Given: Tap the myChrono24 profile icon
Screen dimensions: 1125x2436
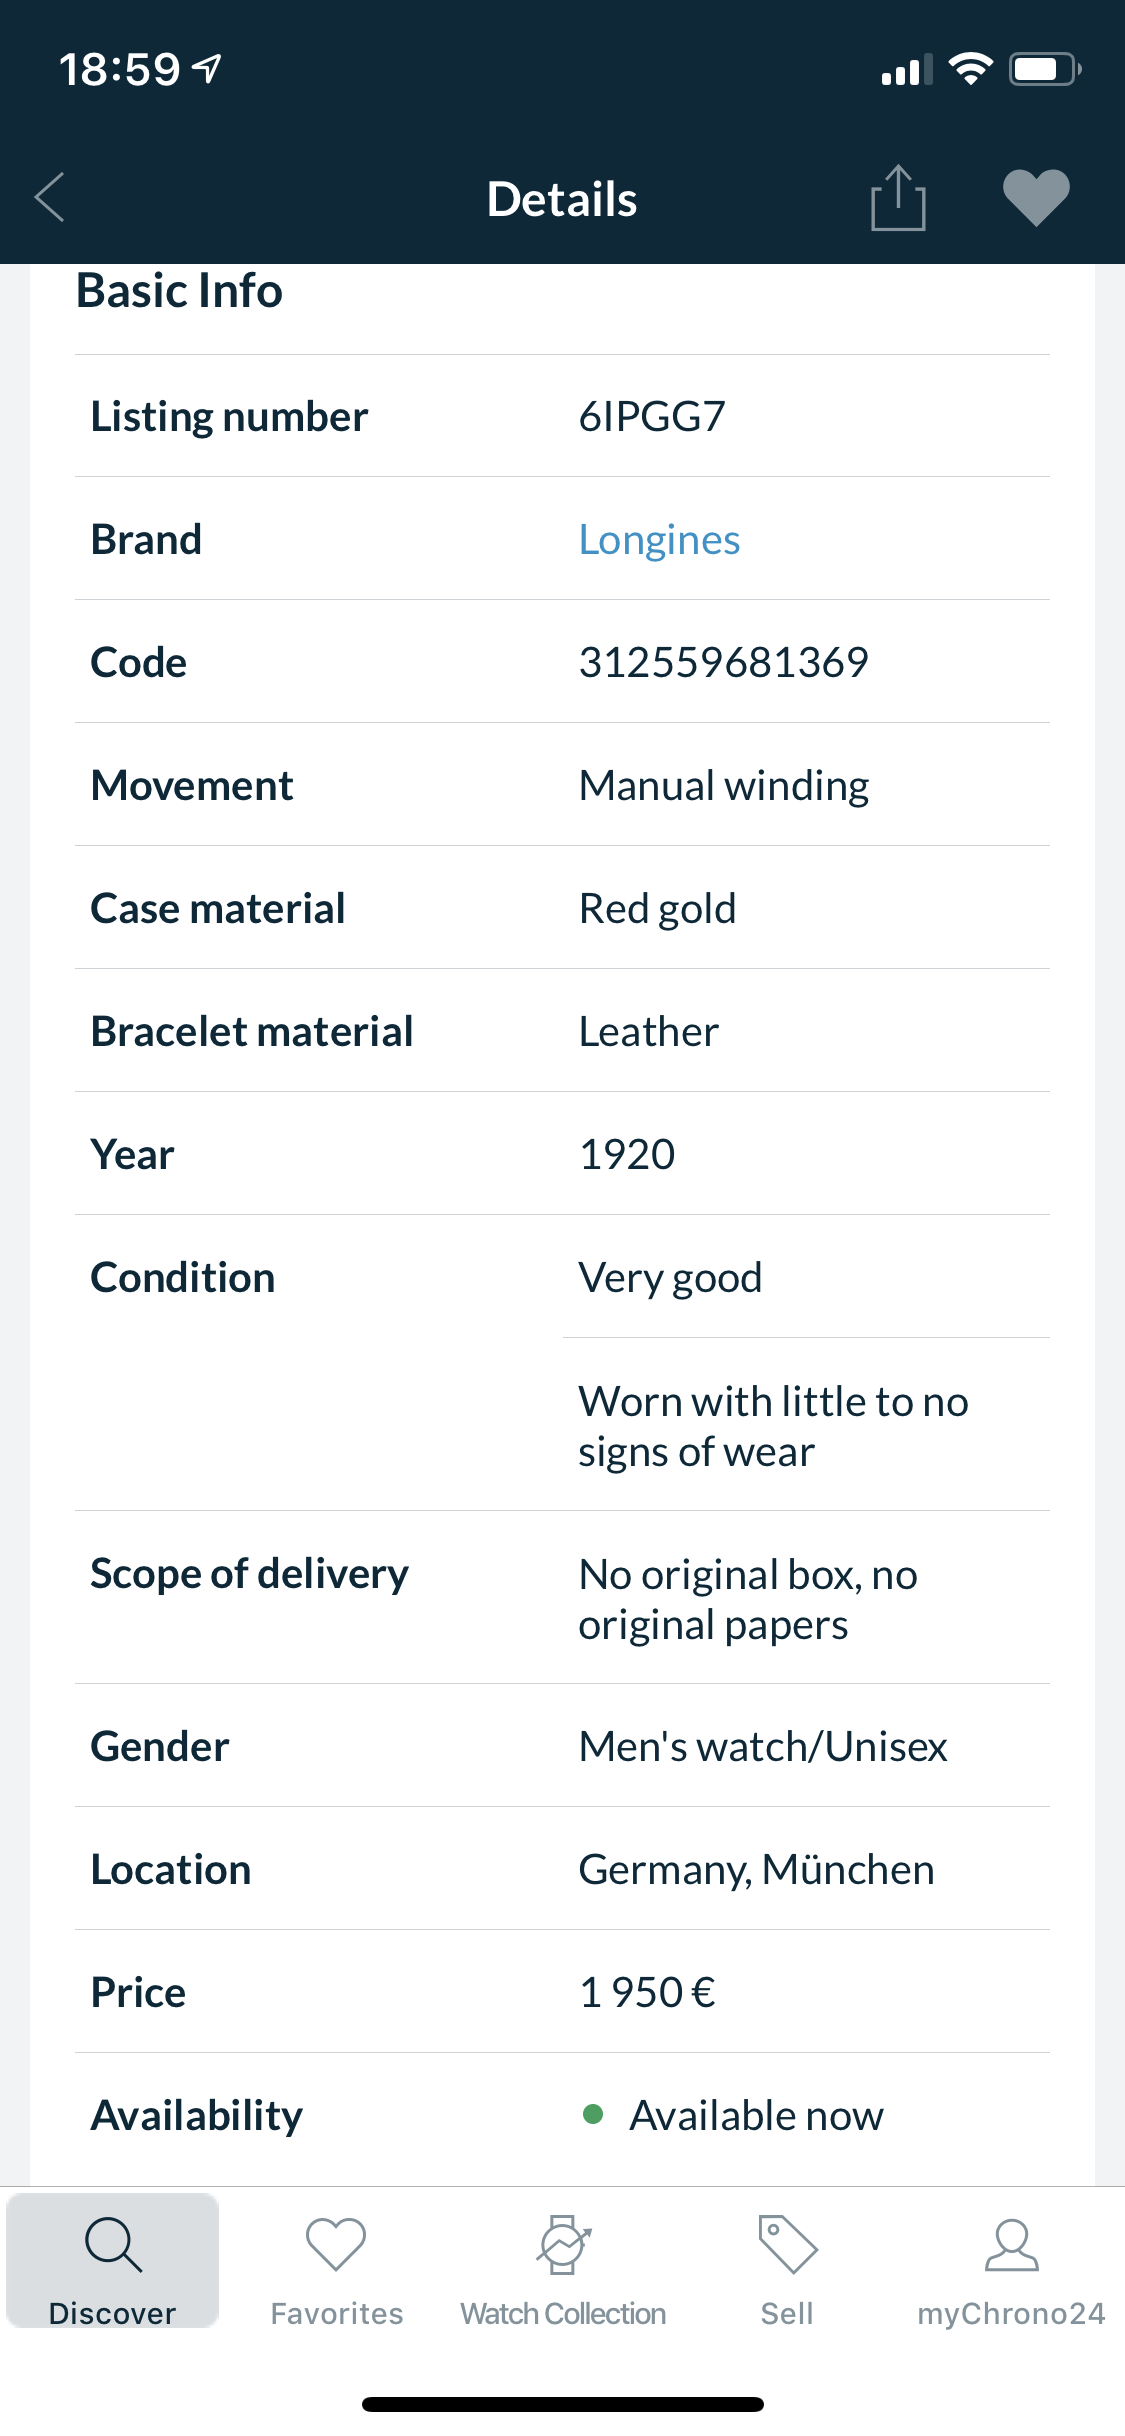Looking at the screenshot, I should tap(1011, 2245).
